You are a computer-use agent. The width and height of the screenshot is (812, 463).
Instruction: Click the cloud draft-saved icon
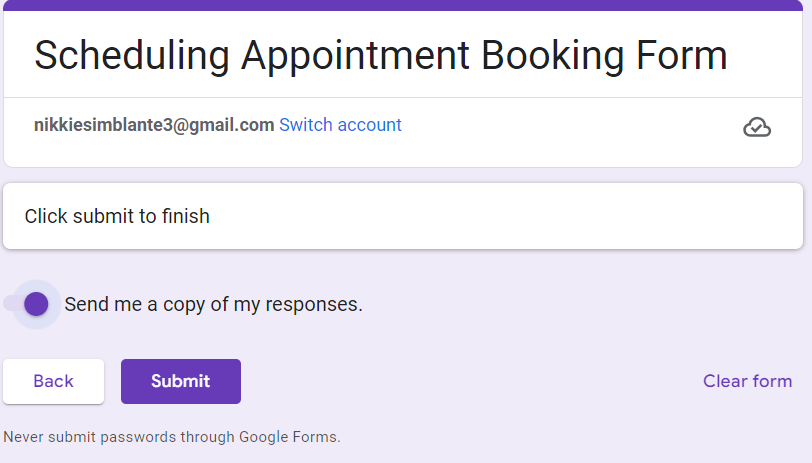(757, 127)
